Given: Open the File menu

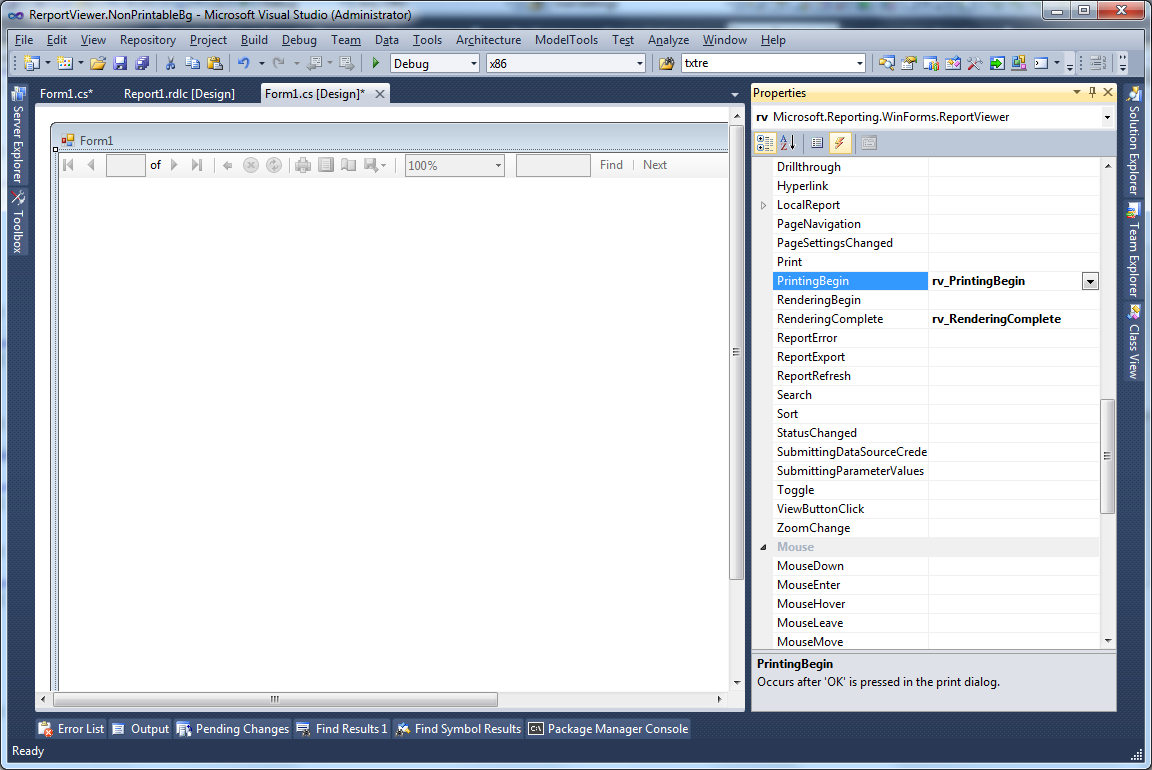Looking at the screenshot, I should pos(24,40).
